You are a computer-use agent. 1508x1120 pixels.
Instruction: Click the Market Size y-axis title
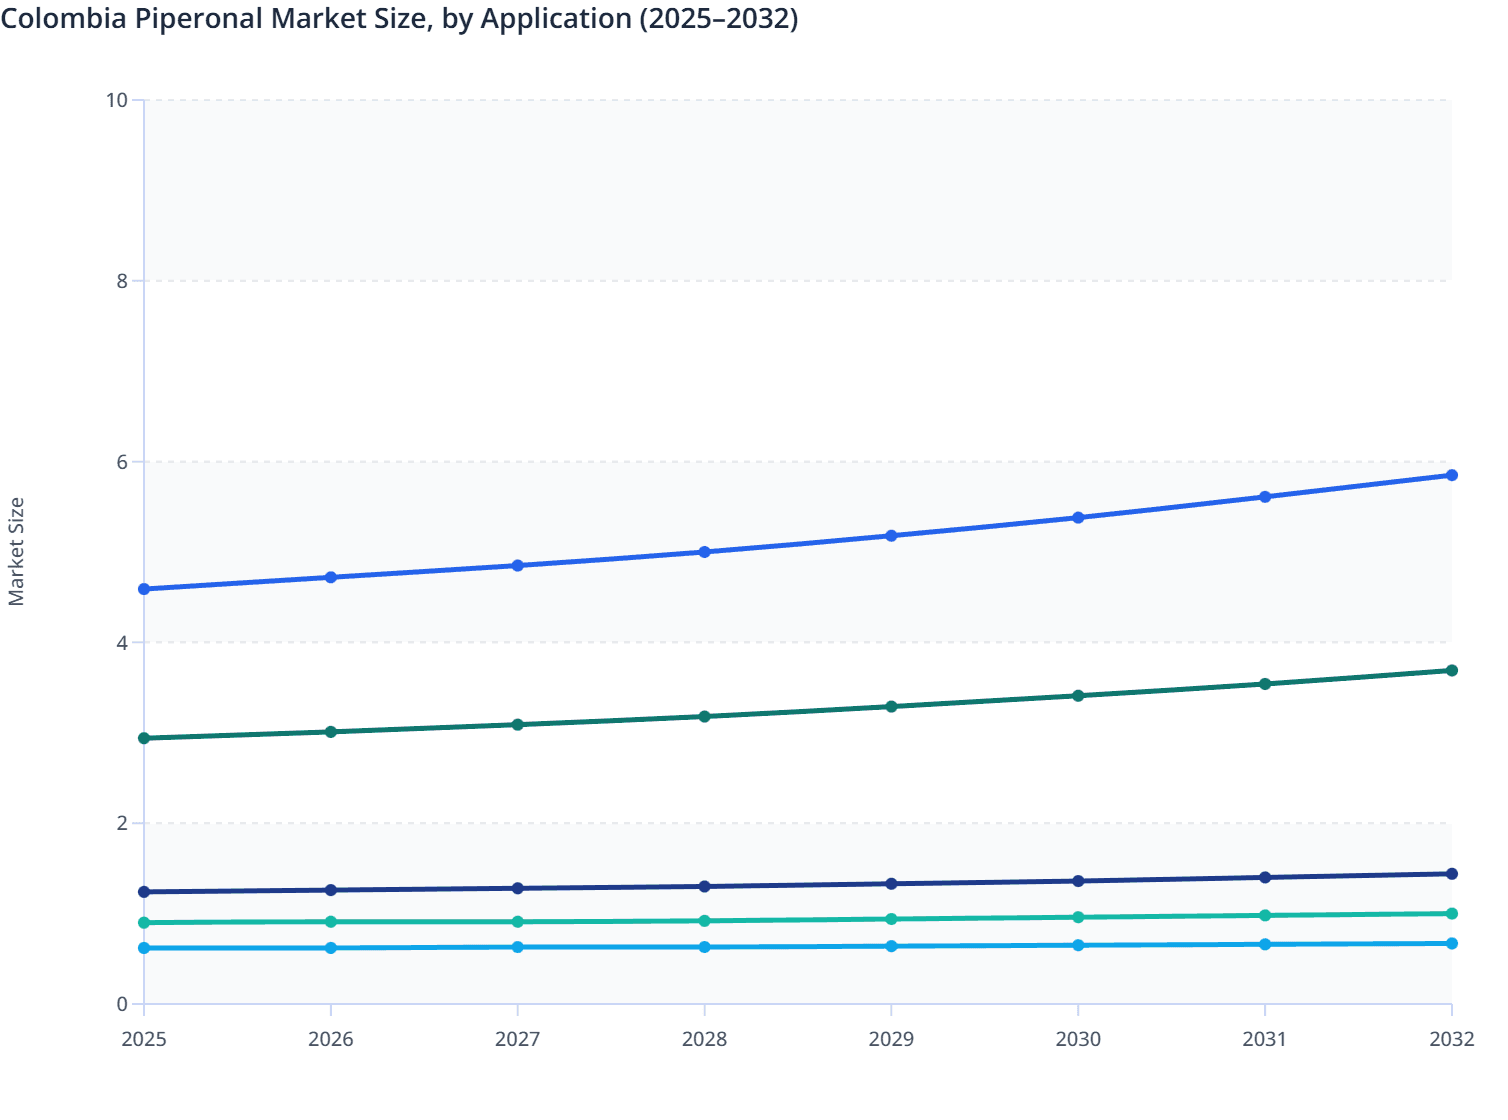pyautogui.click(x=17, y=551)
